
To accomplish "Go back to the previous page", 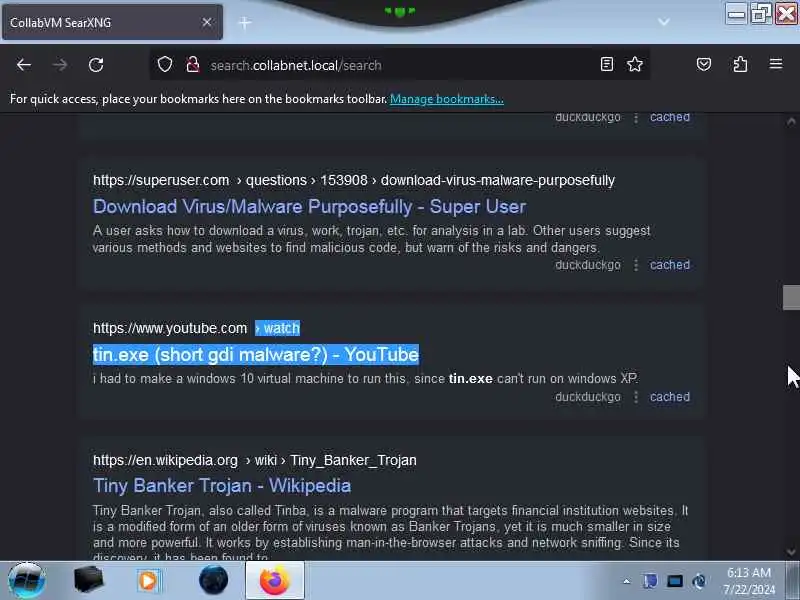I will point(23,65).
